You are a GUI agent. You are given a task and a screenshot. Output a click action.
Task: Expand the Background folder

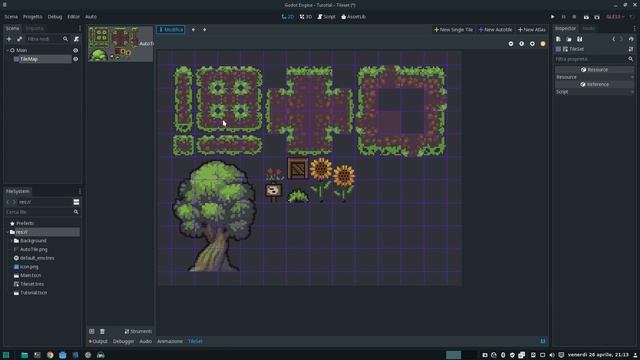click(x=11, y=241)
